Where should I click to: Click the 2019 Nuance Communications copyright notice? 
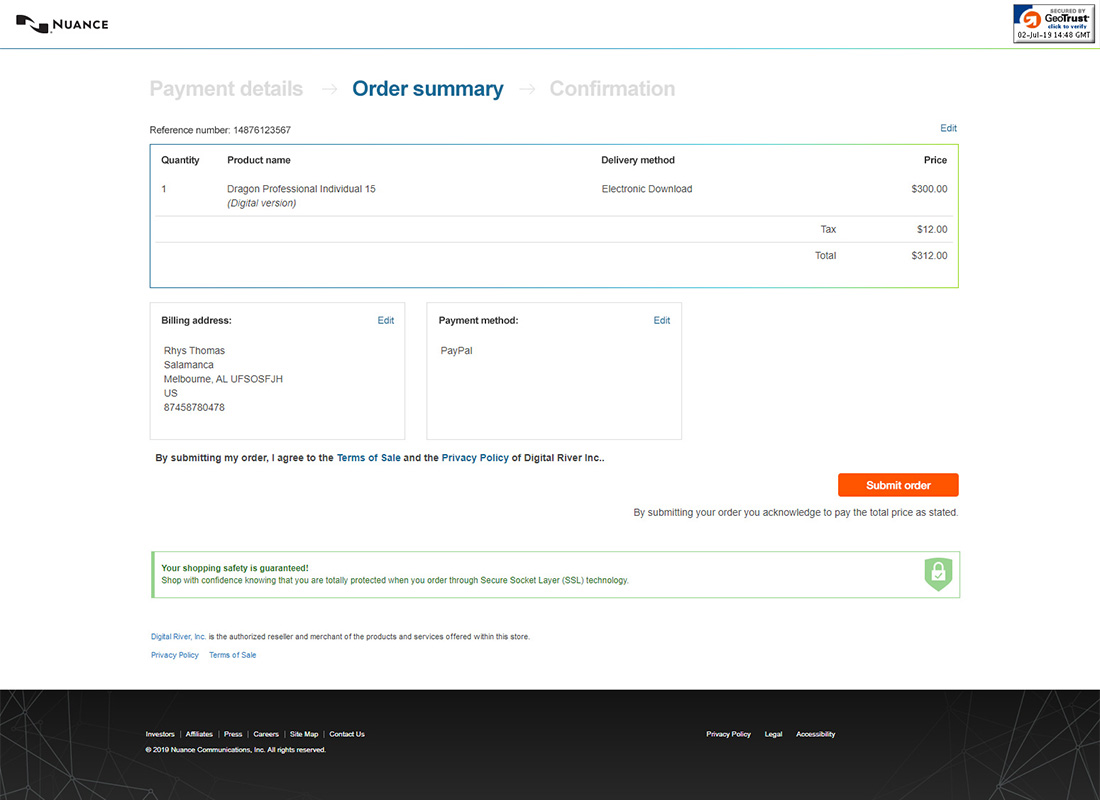click(236, 749)
